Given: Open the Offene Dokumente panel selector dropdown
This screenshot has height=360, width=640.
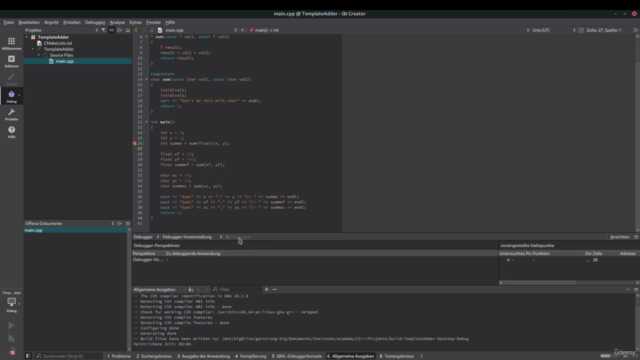Looking at the screenshot, I should (69, 224).
